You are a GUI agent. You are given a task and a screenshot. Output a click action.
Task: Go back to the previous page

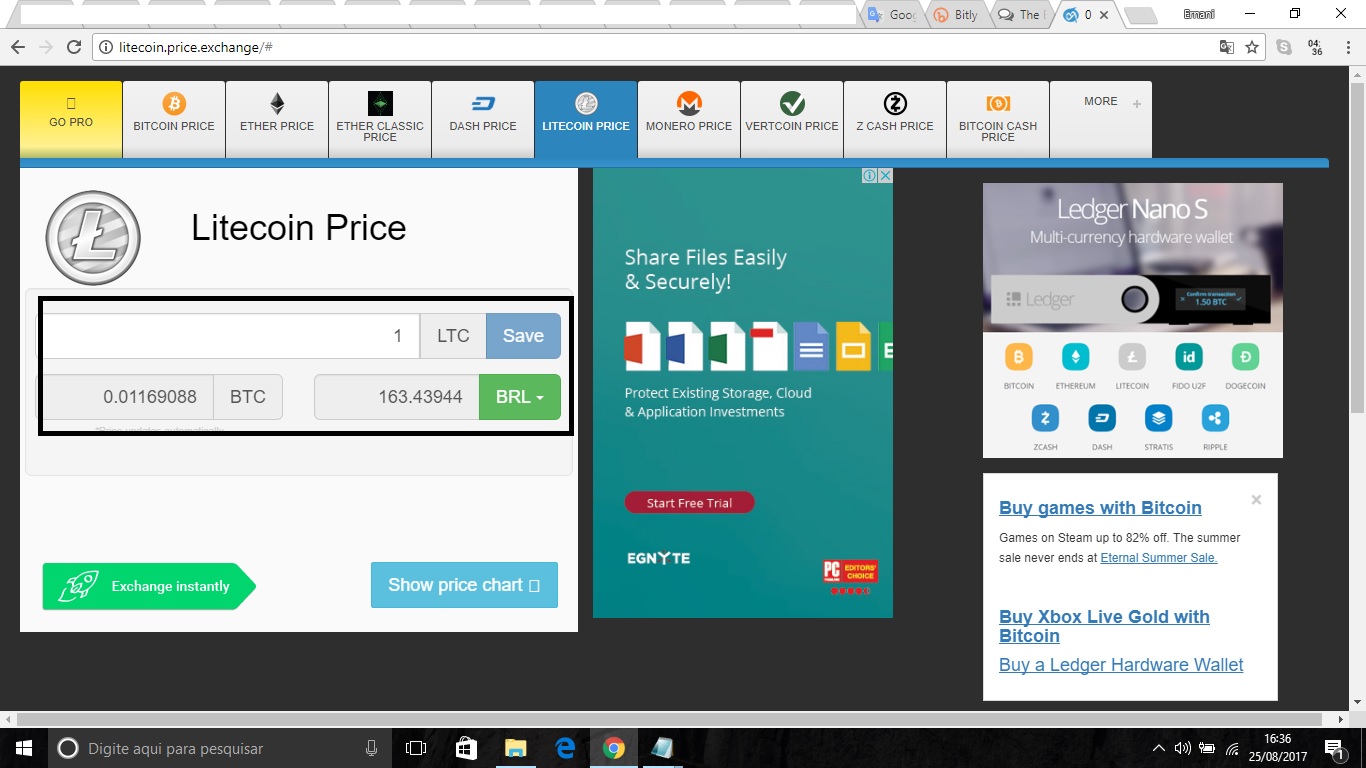click(x=17, y=47)
